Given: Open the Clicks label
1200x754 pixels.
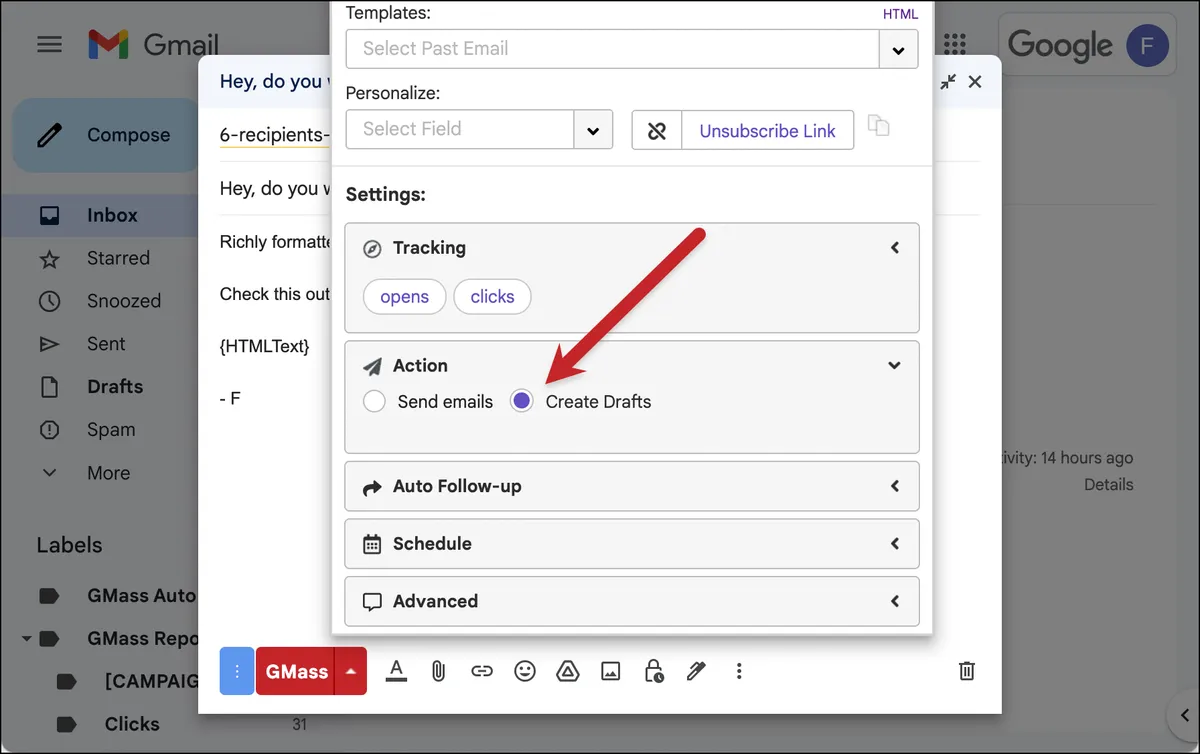Looking at the screenshot, I should [132, 724].
